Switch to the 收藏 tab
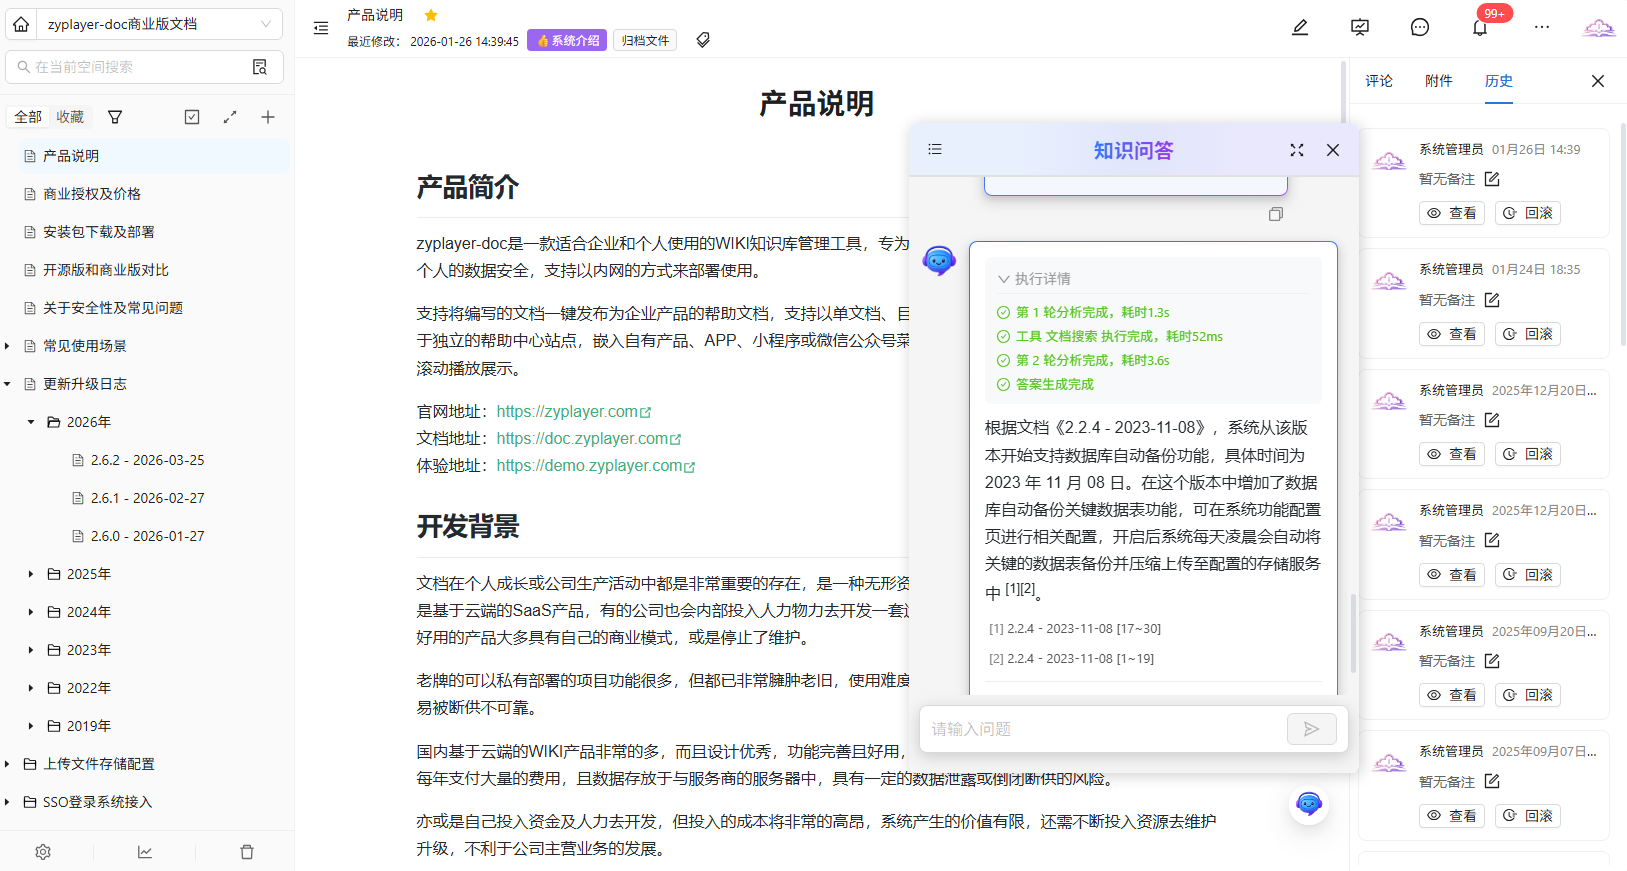 70,117
